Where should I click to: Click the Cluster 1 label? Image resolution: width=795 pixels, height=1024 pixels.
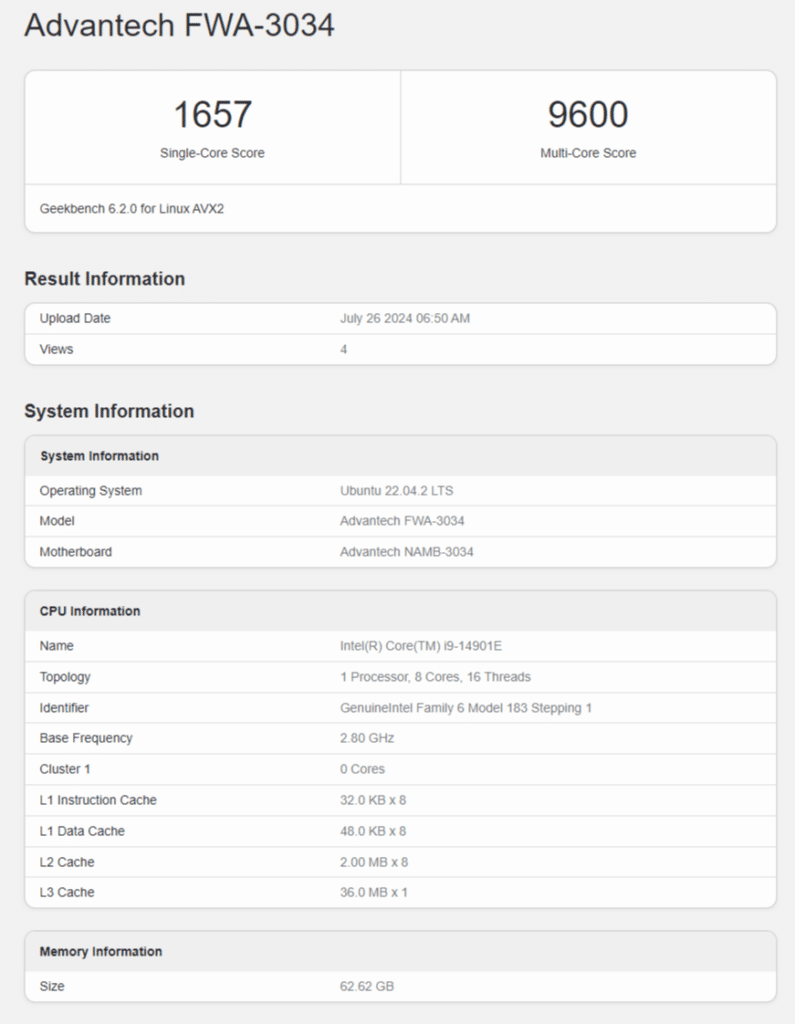[65, 769]
